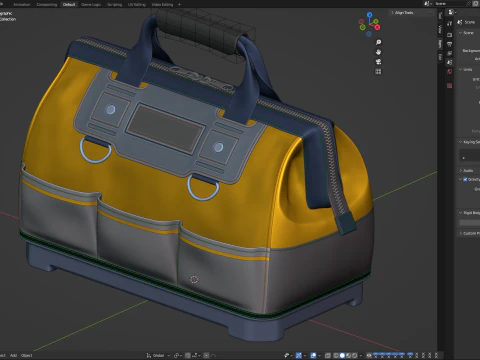Open object visibility and selectability dropdown
This screenshot has width=480, height=360.
(288, 355)
